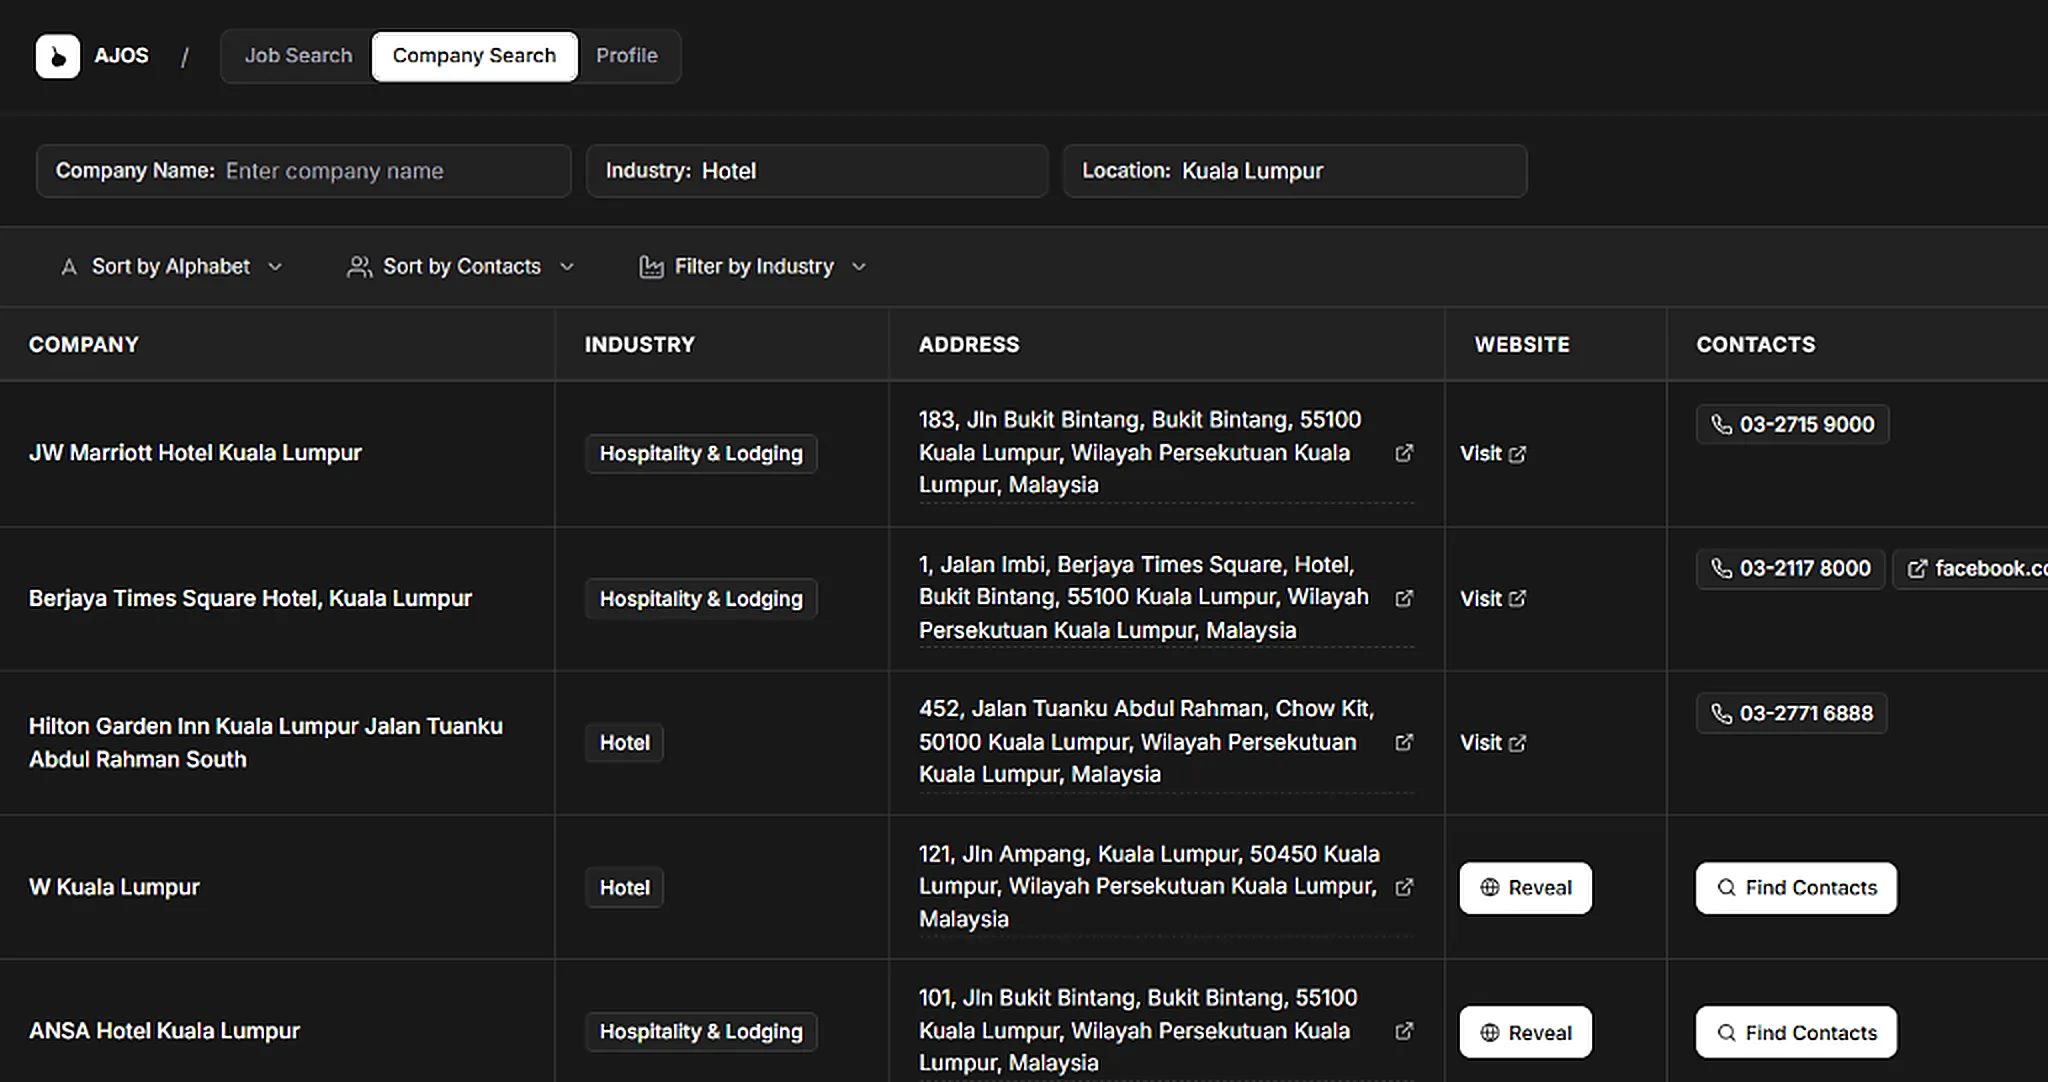Viewport: 2048px width, 1082px height.
Task: Click the COMPANY column header
Action: 84,345
